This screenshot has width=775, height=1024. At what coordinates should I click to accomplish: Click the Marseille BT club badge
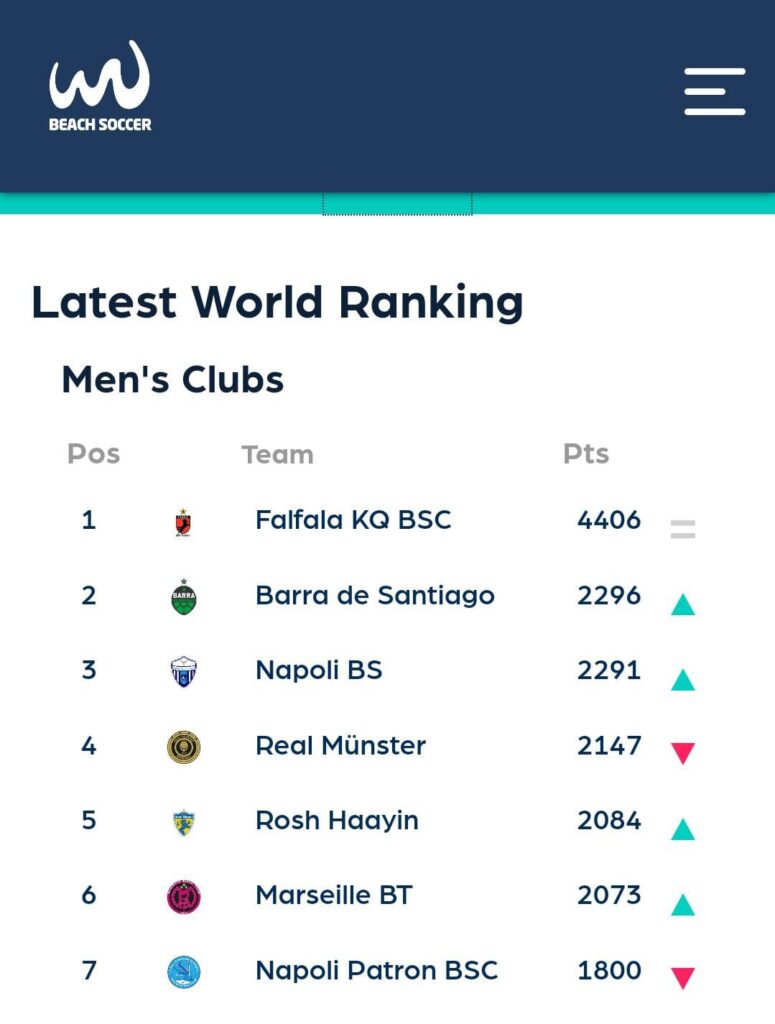click(x=183, y=897)
